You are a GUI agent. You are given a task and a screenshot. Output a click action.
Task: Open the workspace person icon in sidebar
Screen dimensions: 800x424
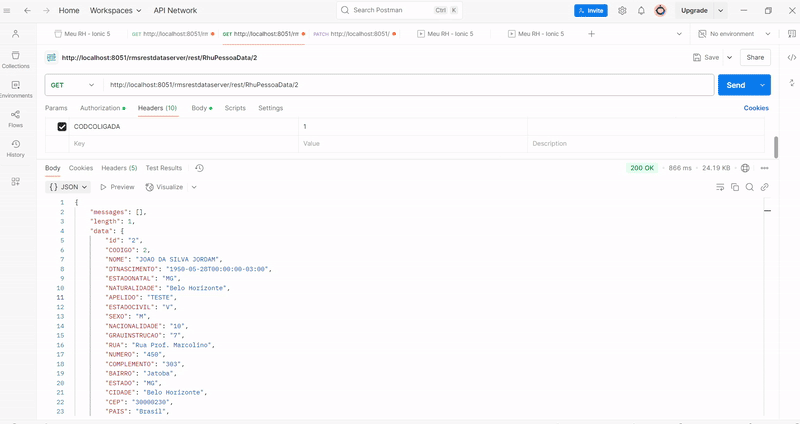point(16,34)
